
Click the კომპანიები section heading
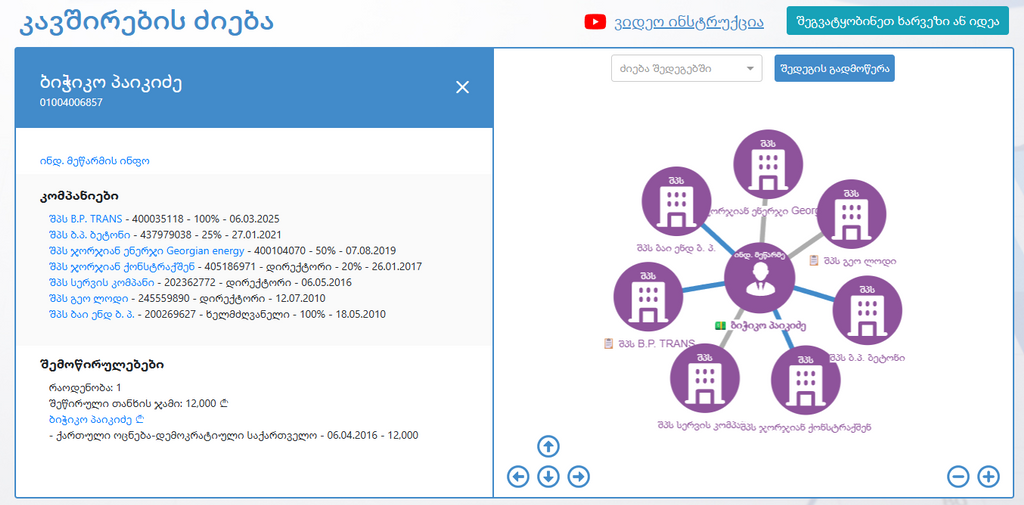tap(78, 195)
